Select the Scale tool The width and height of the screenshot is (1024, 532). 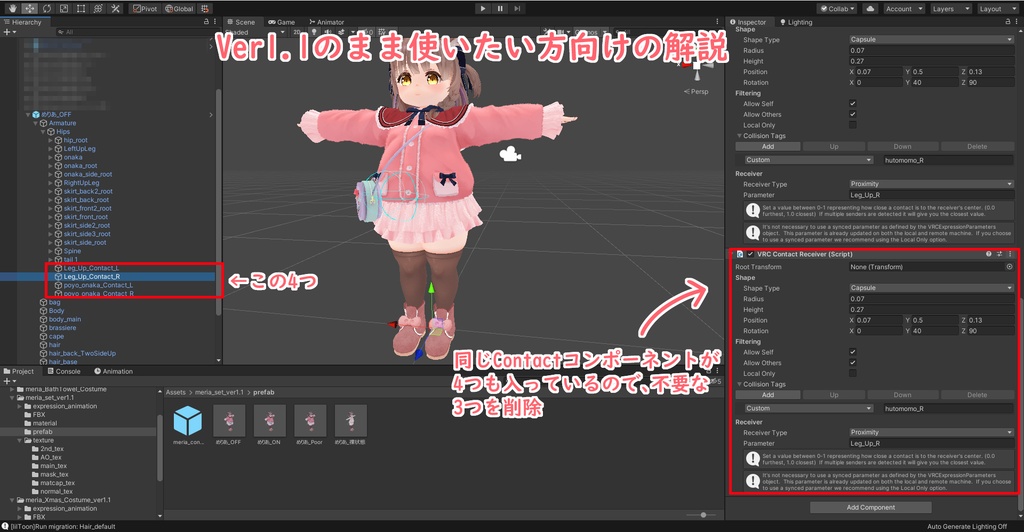point(63,8)
